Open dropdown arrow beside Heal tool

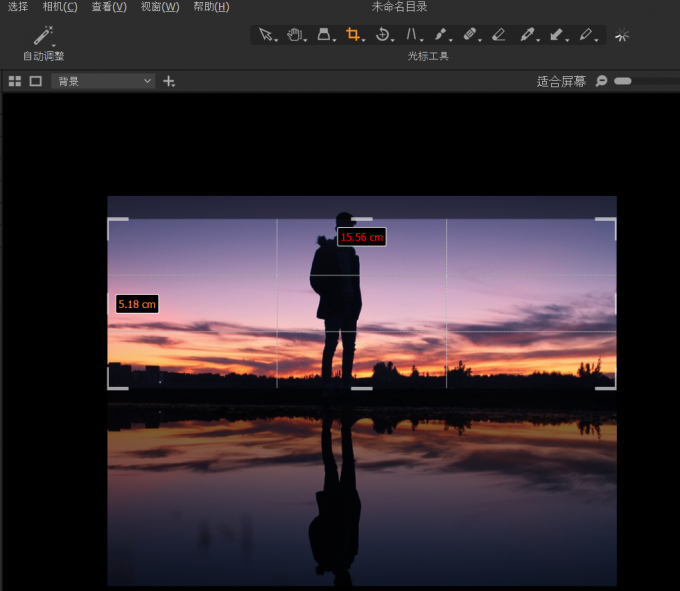pyautogui.click(x=480, y=40)
